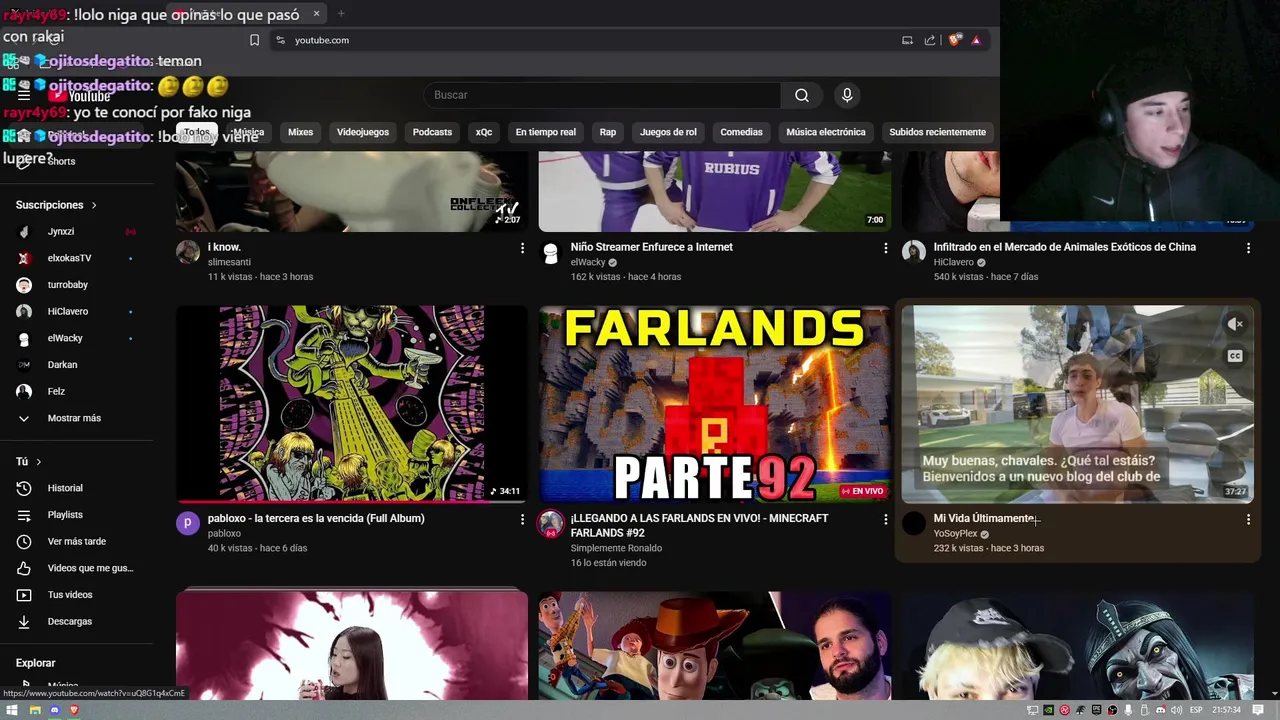Open pabloxo channel avatar

[x=188, y=523]
